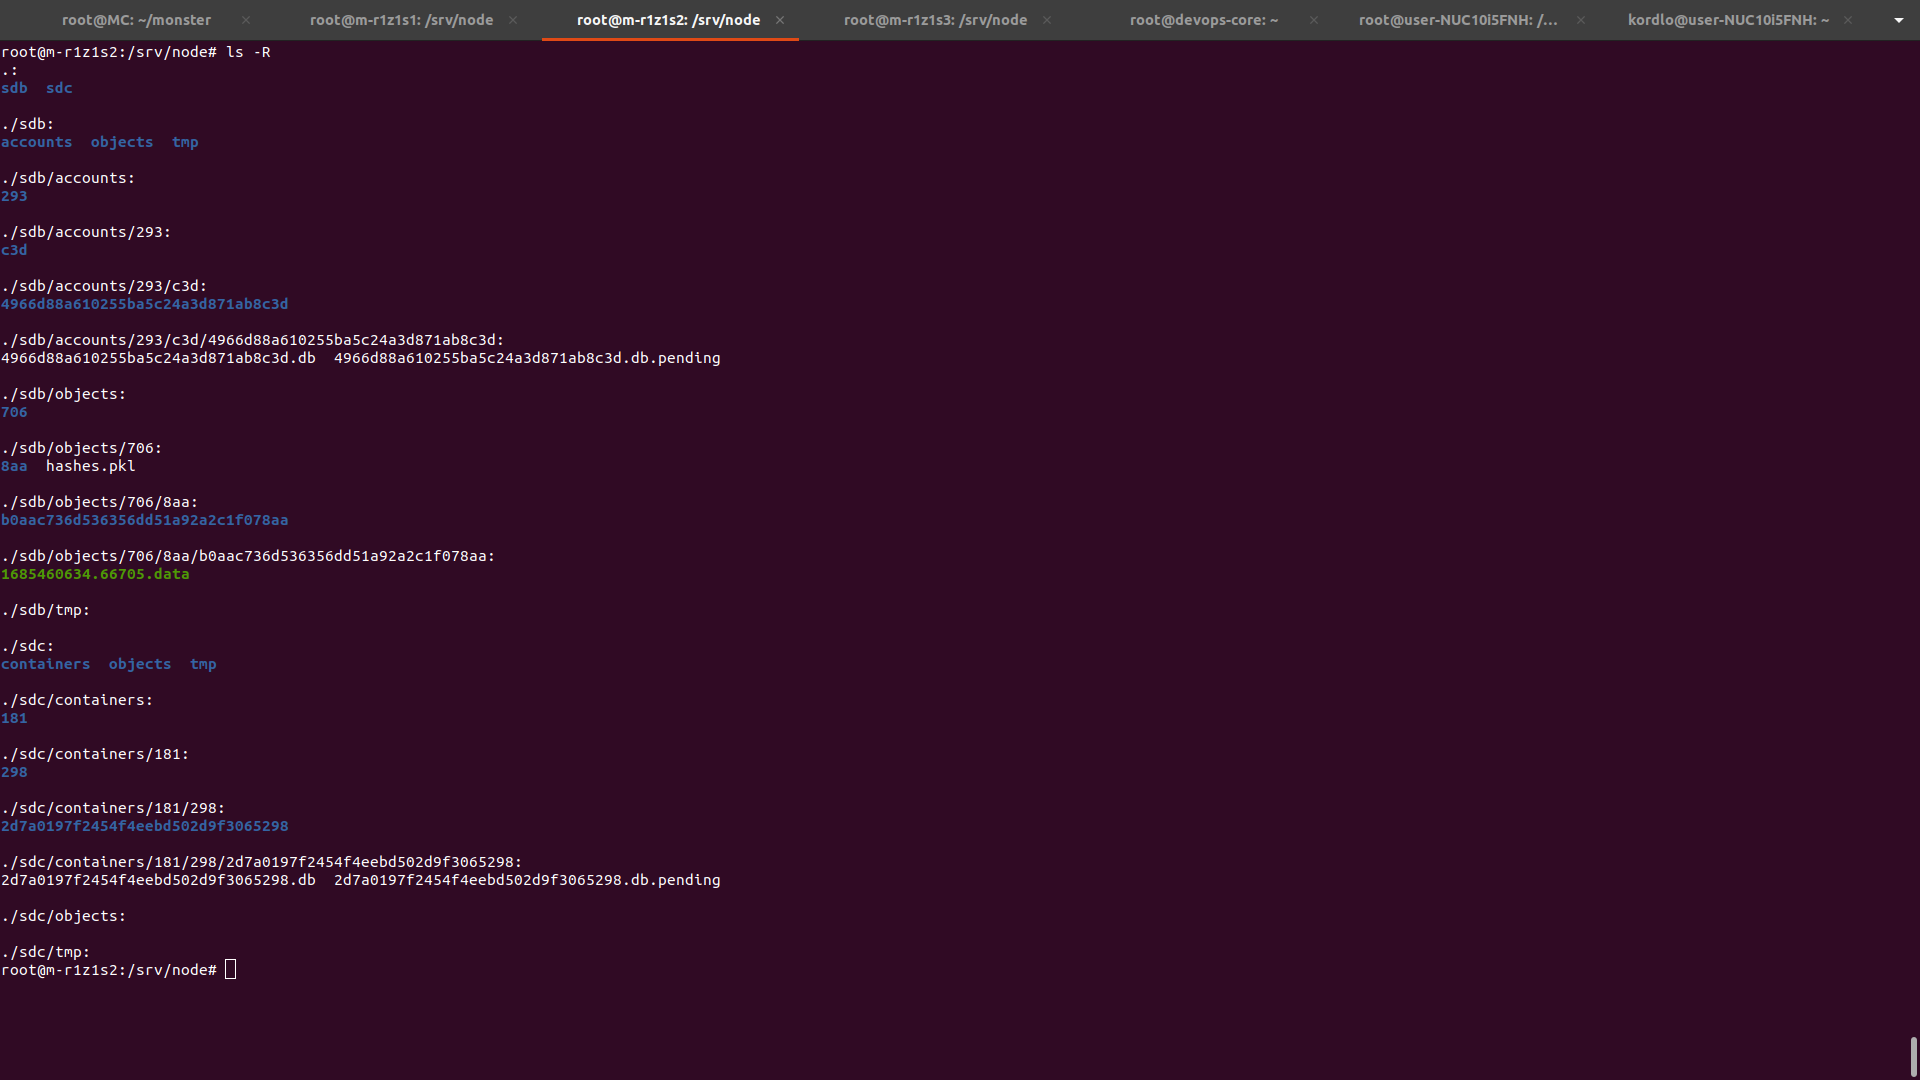Close the active root@m-r1z1s2 tab
Screen dimensions: 1920x1080
[780, 20]
